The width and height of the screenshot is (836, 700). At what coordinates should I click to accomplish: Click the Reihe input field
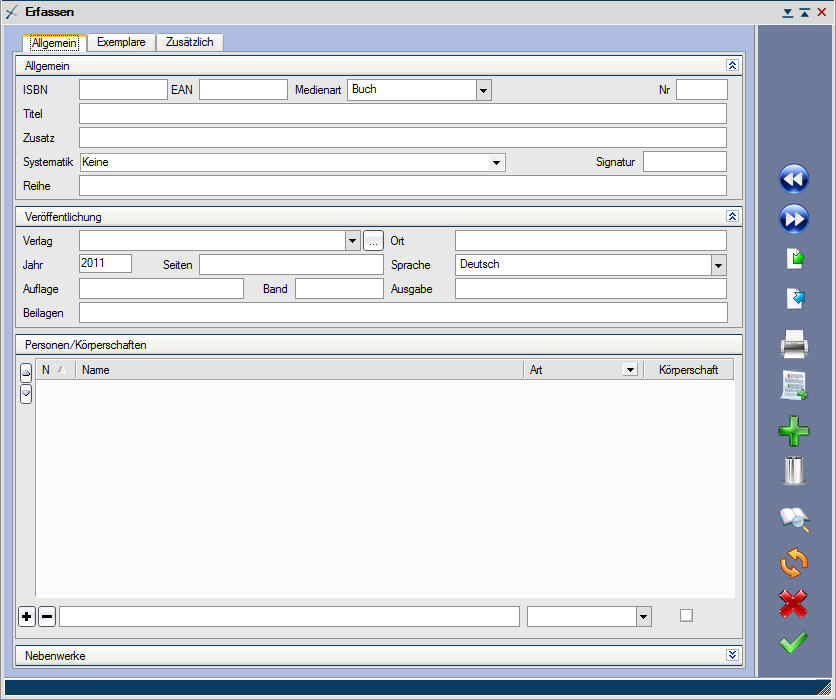pos(403,186)
